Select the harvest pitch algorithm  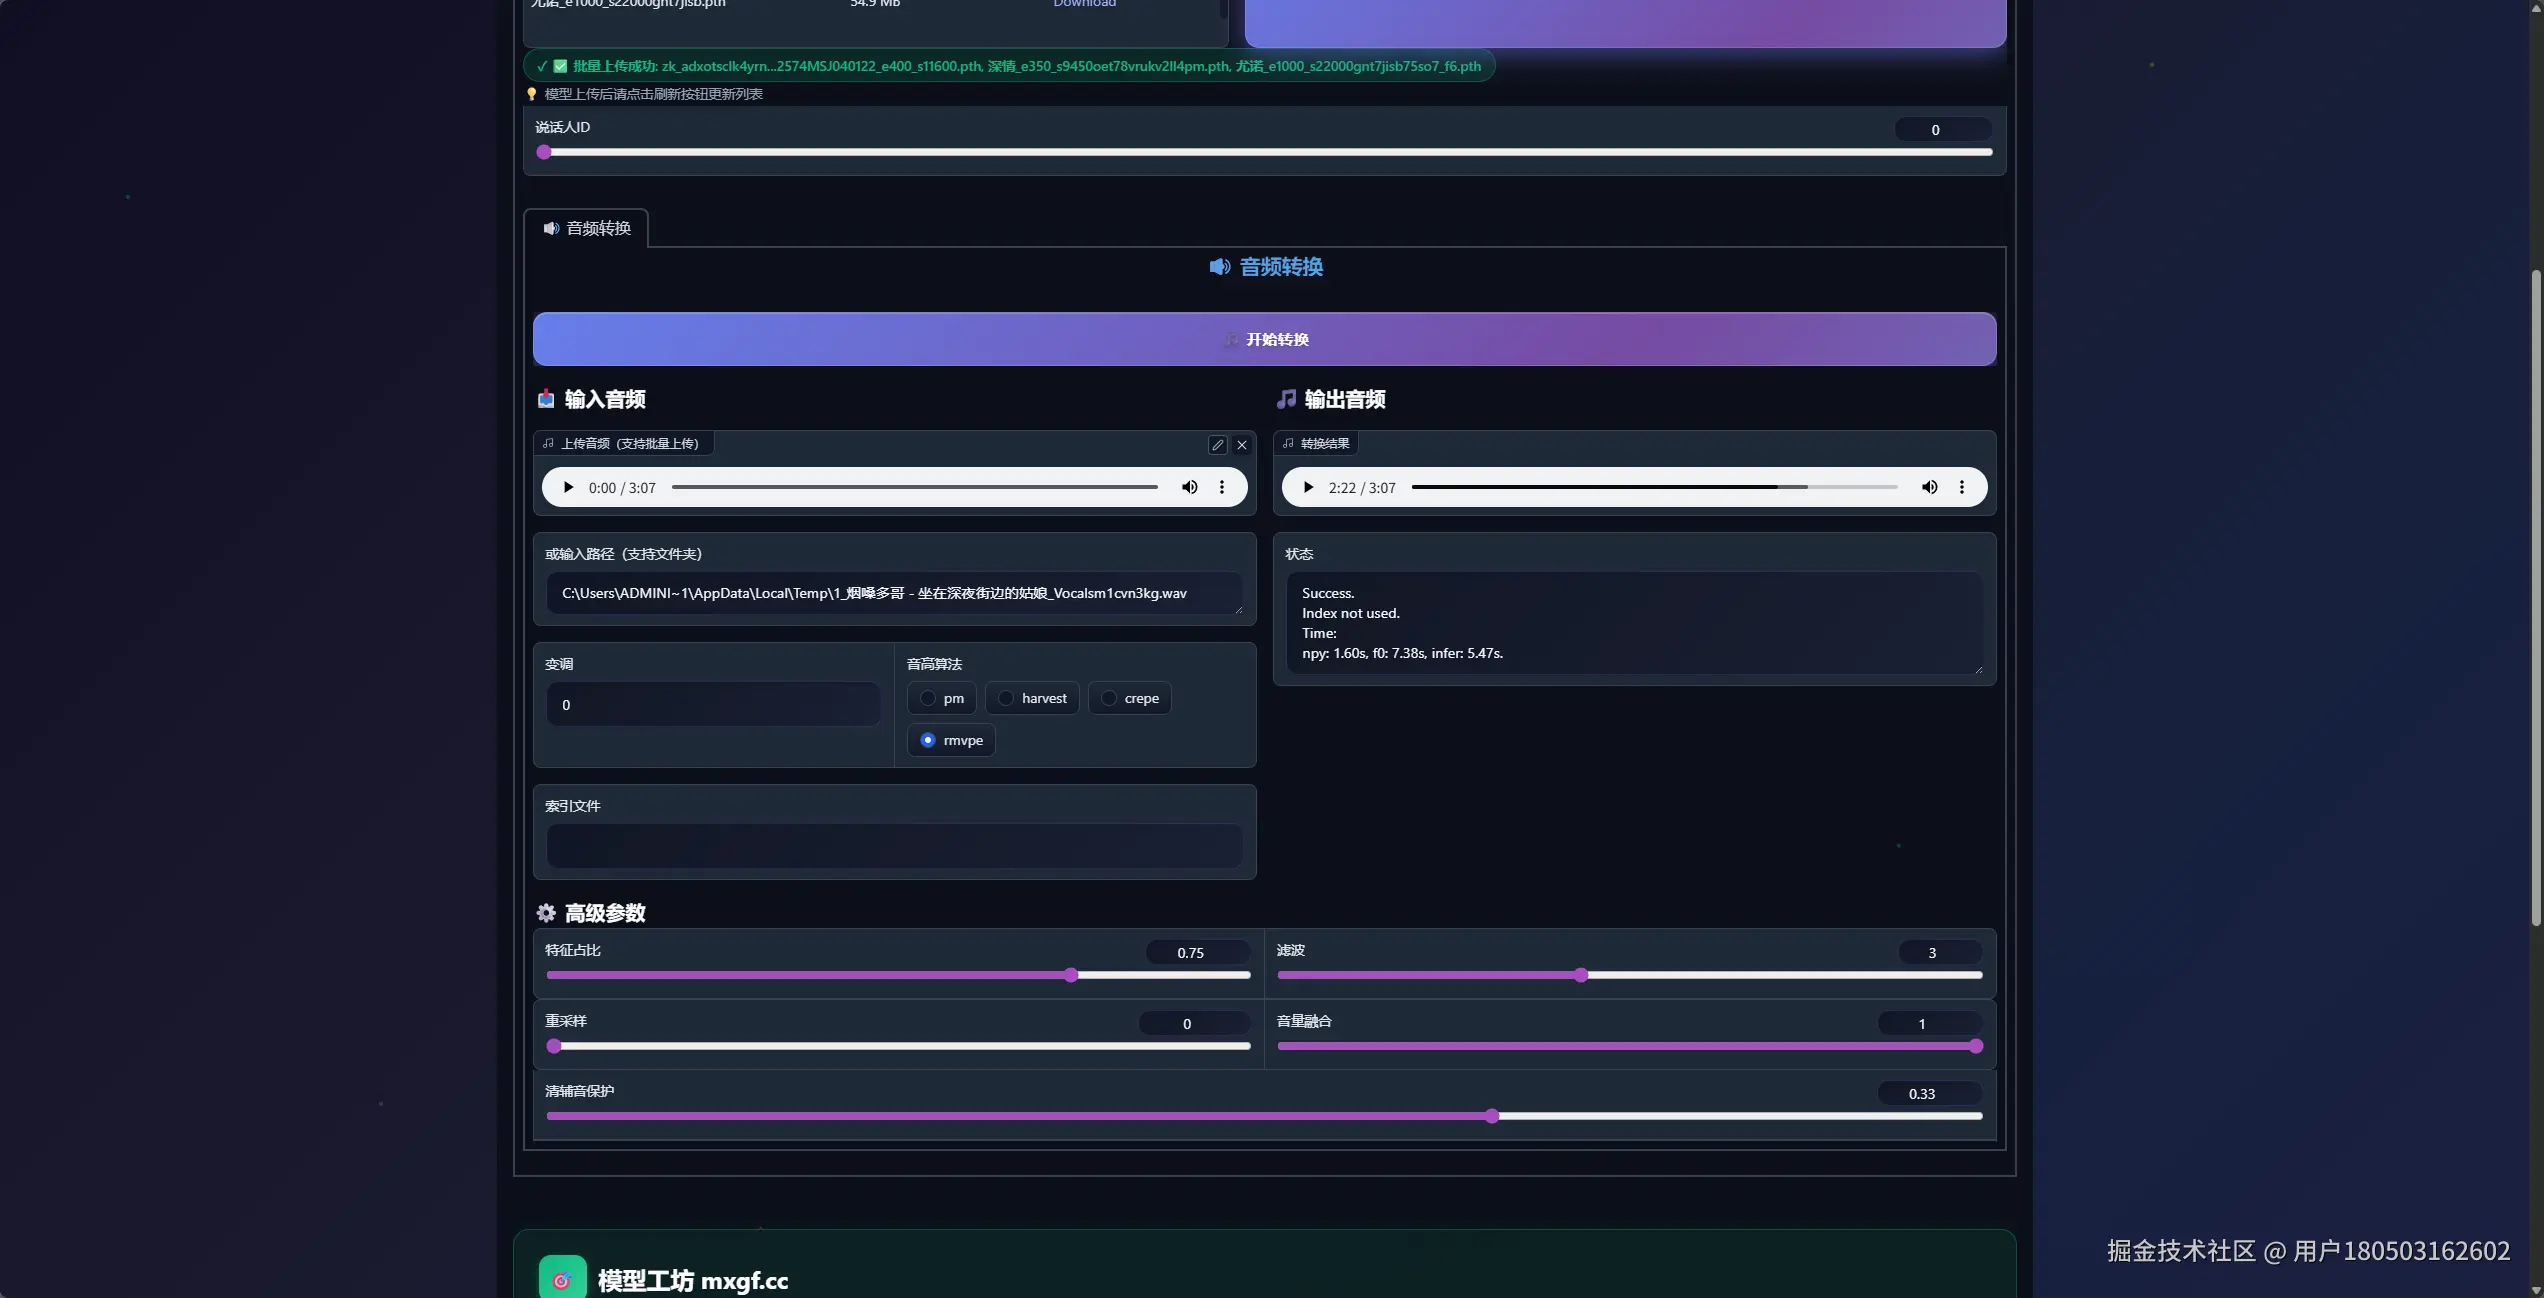[1006, 699]
